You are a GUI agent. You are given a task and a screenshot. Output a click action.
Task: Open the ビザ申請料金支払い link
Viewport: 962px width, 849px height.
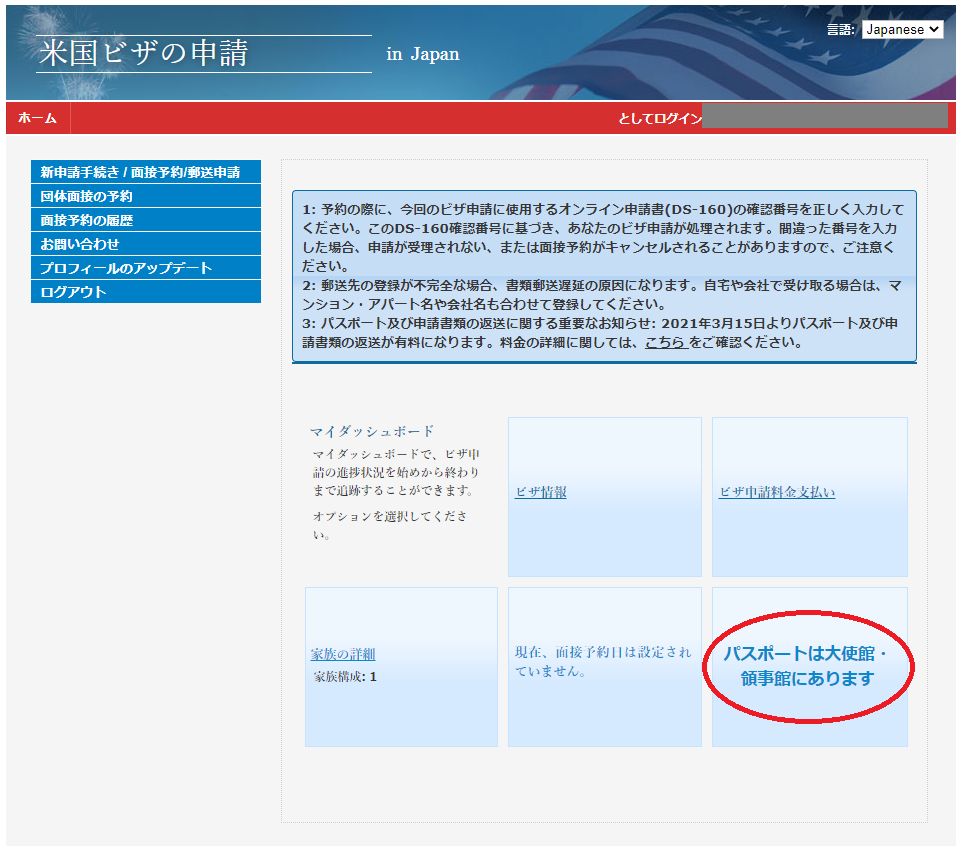(x=777, y=492)
